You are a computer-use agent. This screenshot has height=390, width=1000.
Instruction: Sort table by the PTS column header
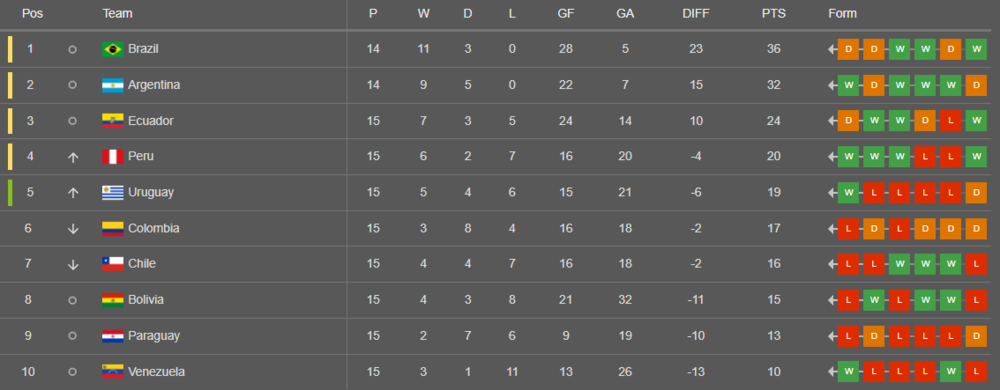tap(774, 13)
